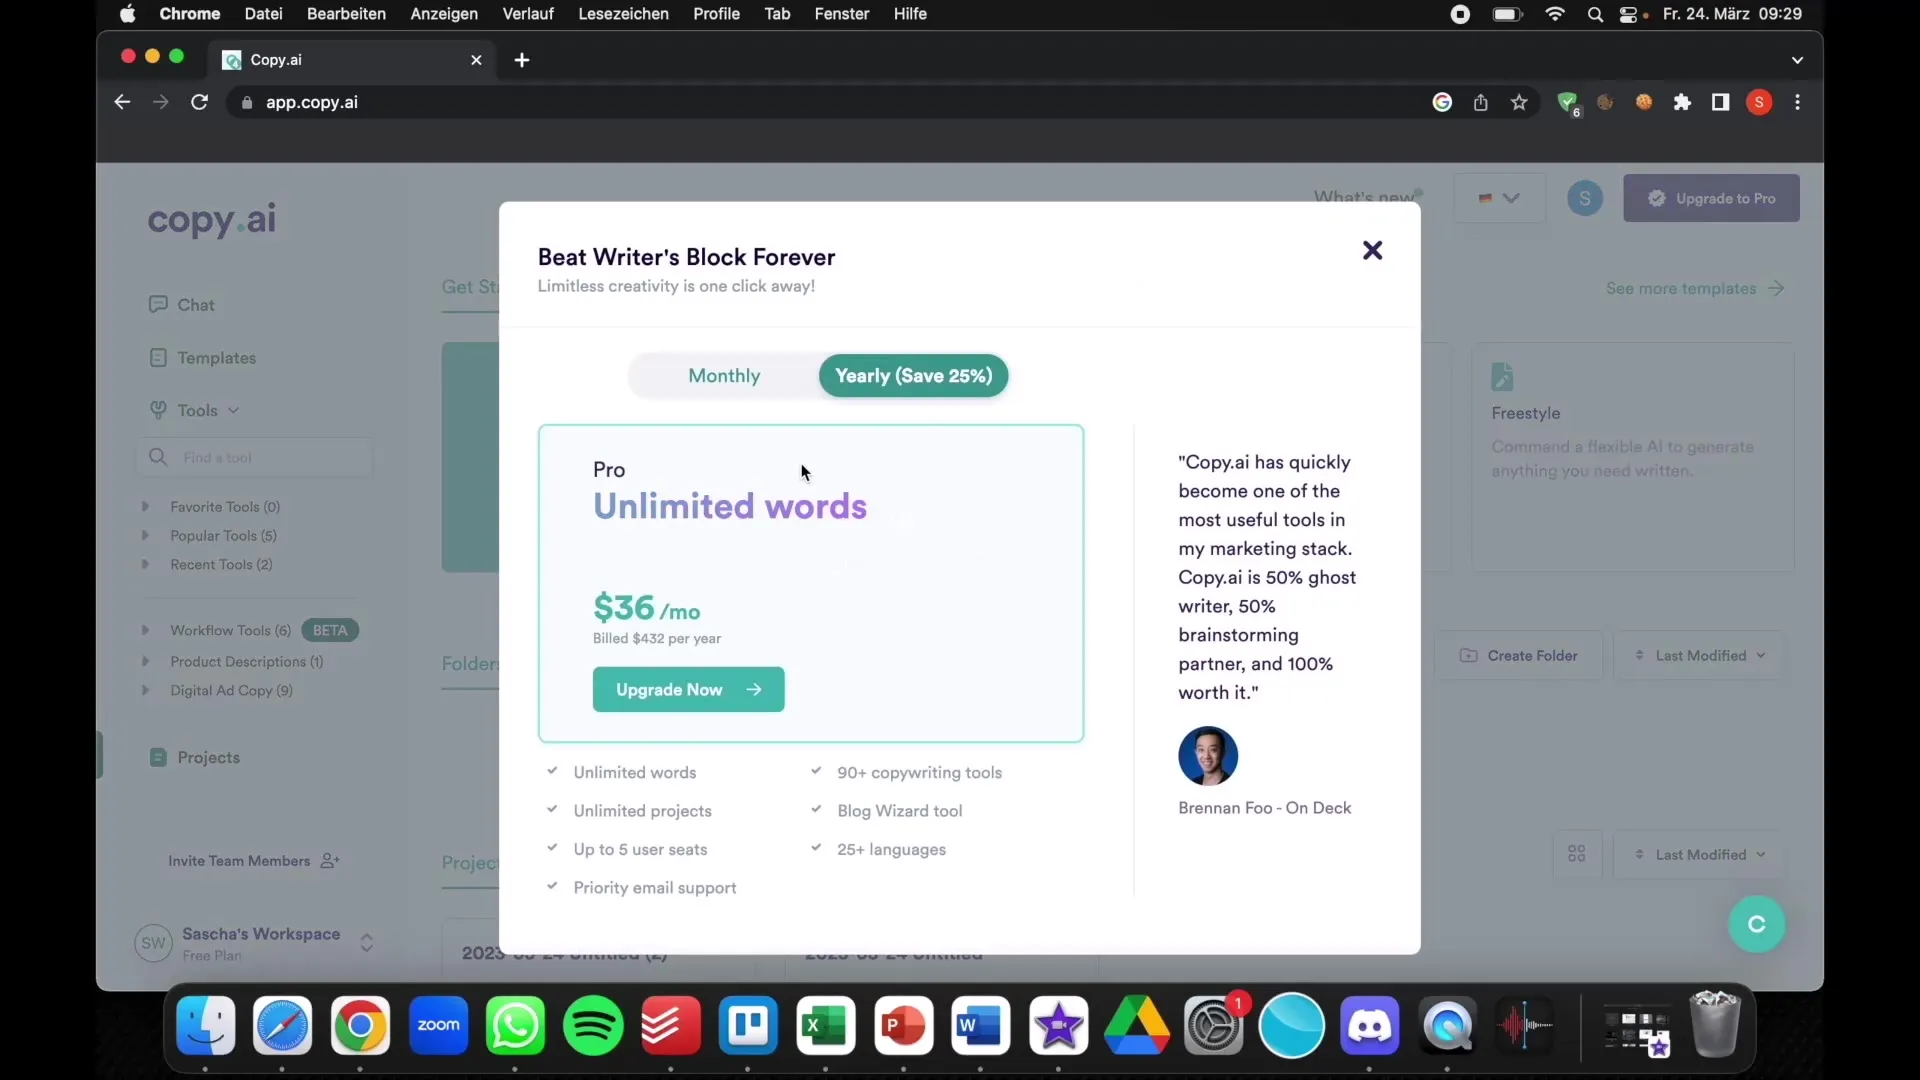Open the Templates section icon
This screenshot has width=1920, height=1080.
click(x=158, y=357)
